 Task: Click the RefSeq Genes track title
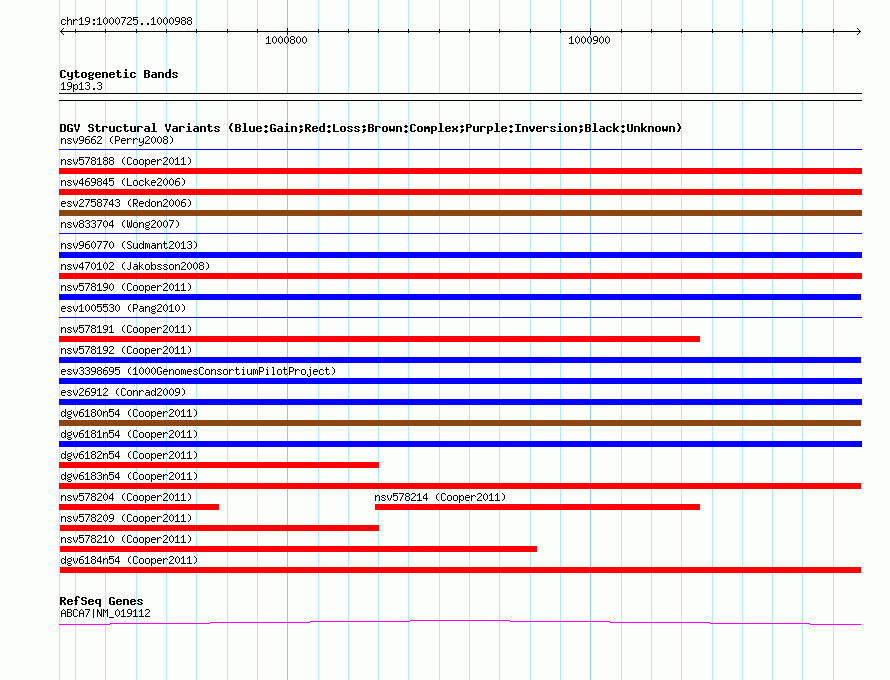[x=101, y=601]
